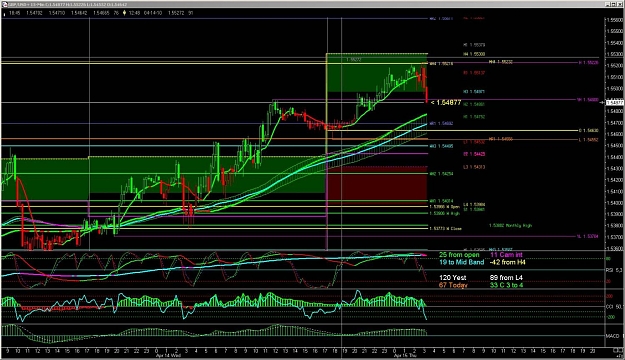Image resolution: width=625 pixels, height=360 pixels.
Task: Click the MACD indicator label
Action: [x=612, y=336]
